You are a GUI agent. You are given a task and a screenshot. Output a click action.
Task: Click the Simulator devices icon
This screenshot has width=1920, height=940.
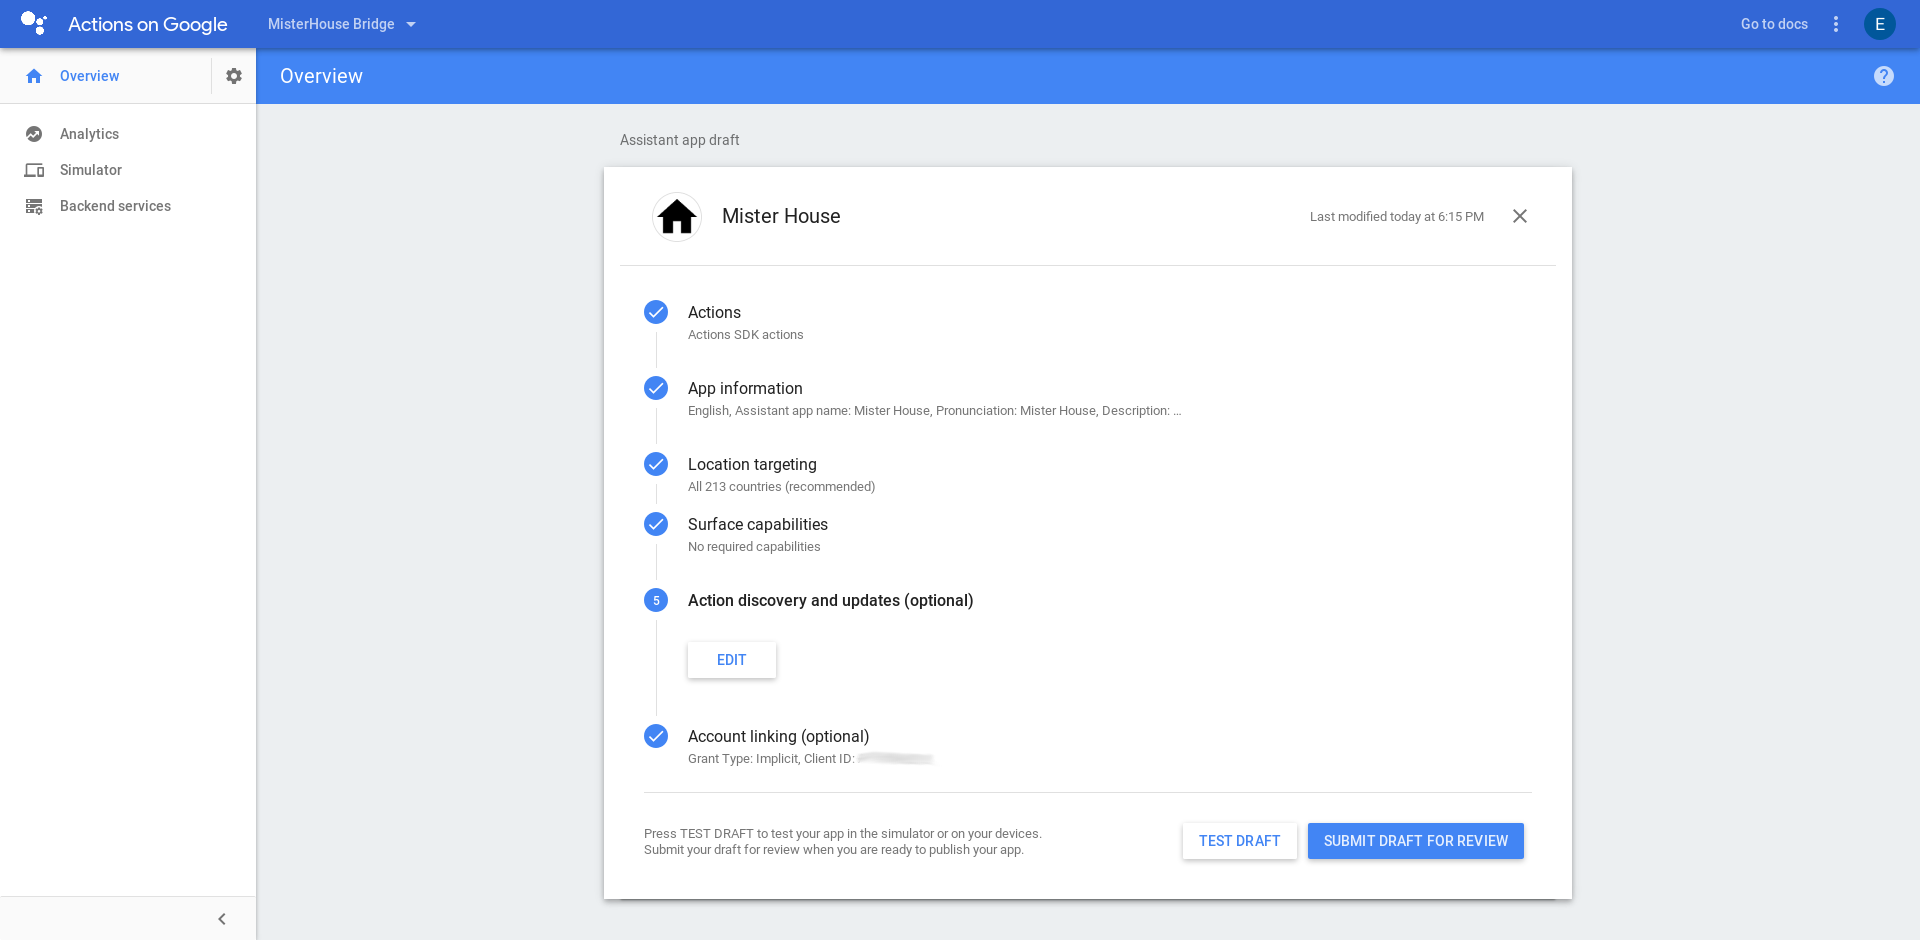(34, 170)
